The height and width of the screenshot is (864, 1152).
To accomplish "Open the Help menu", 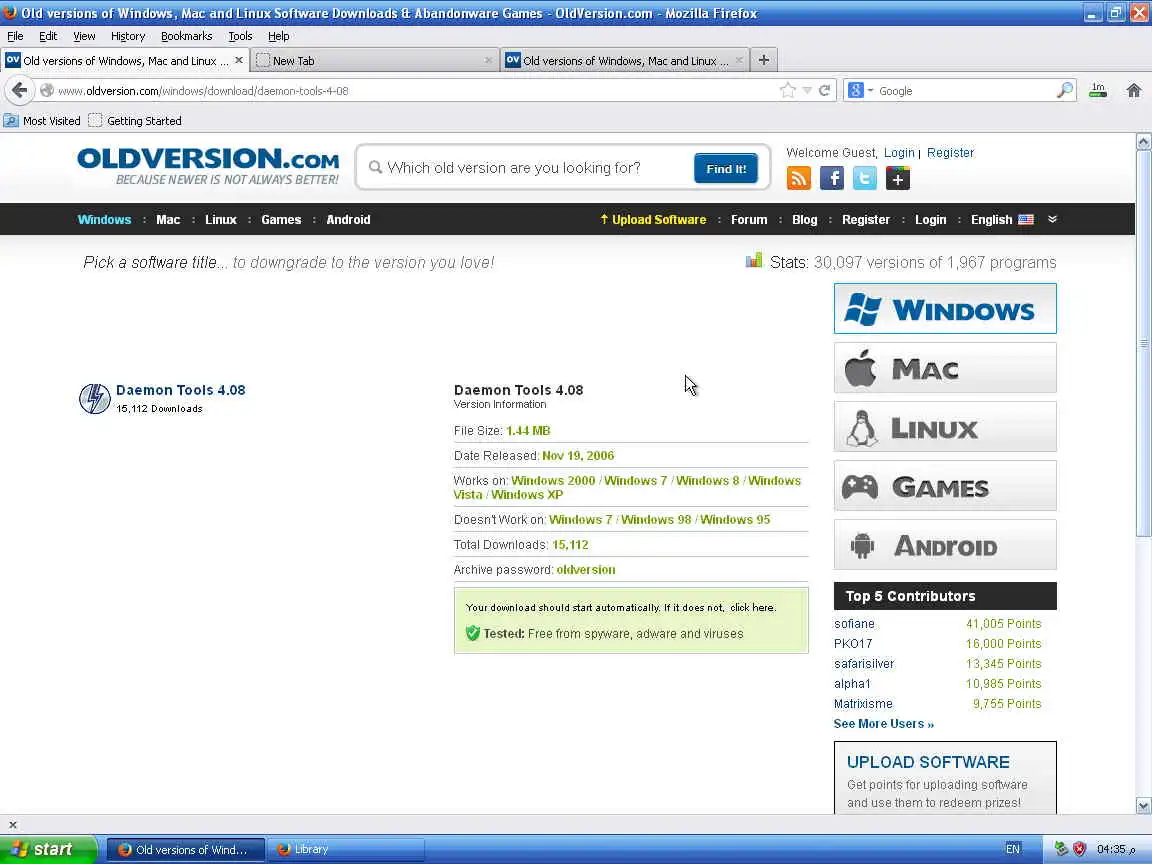I will pyautogui.click(x=278, y=36).
